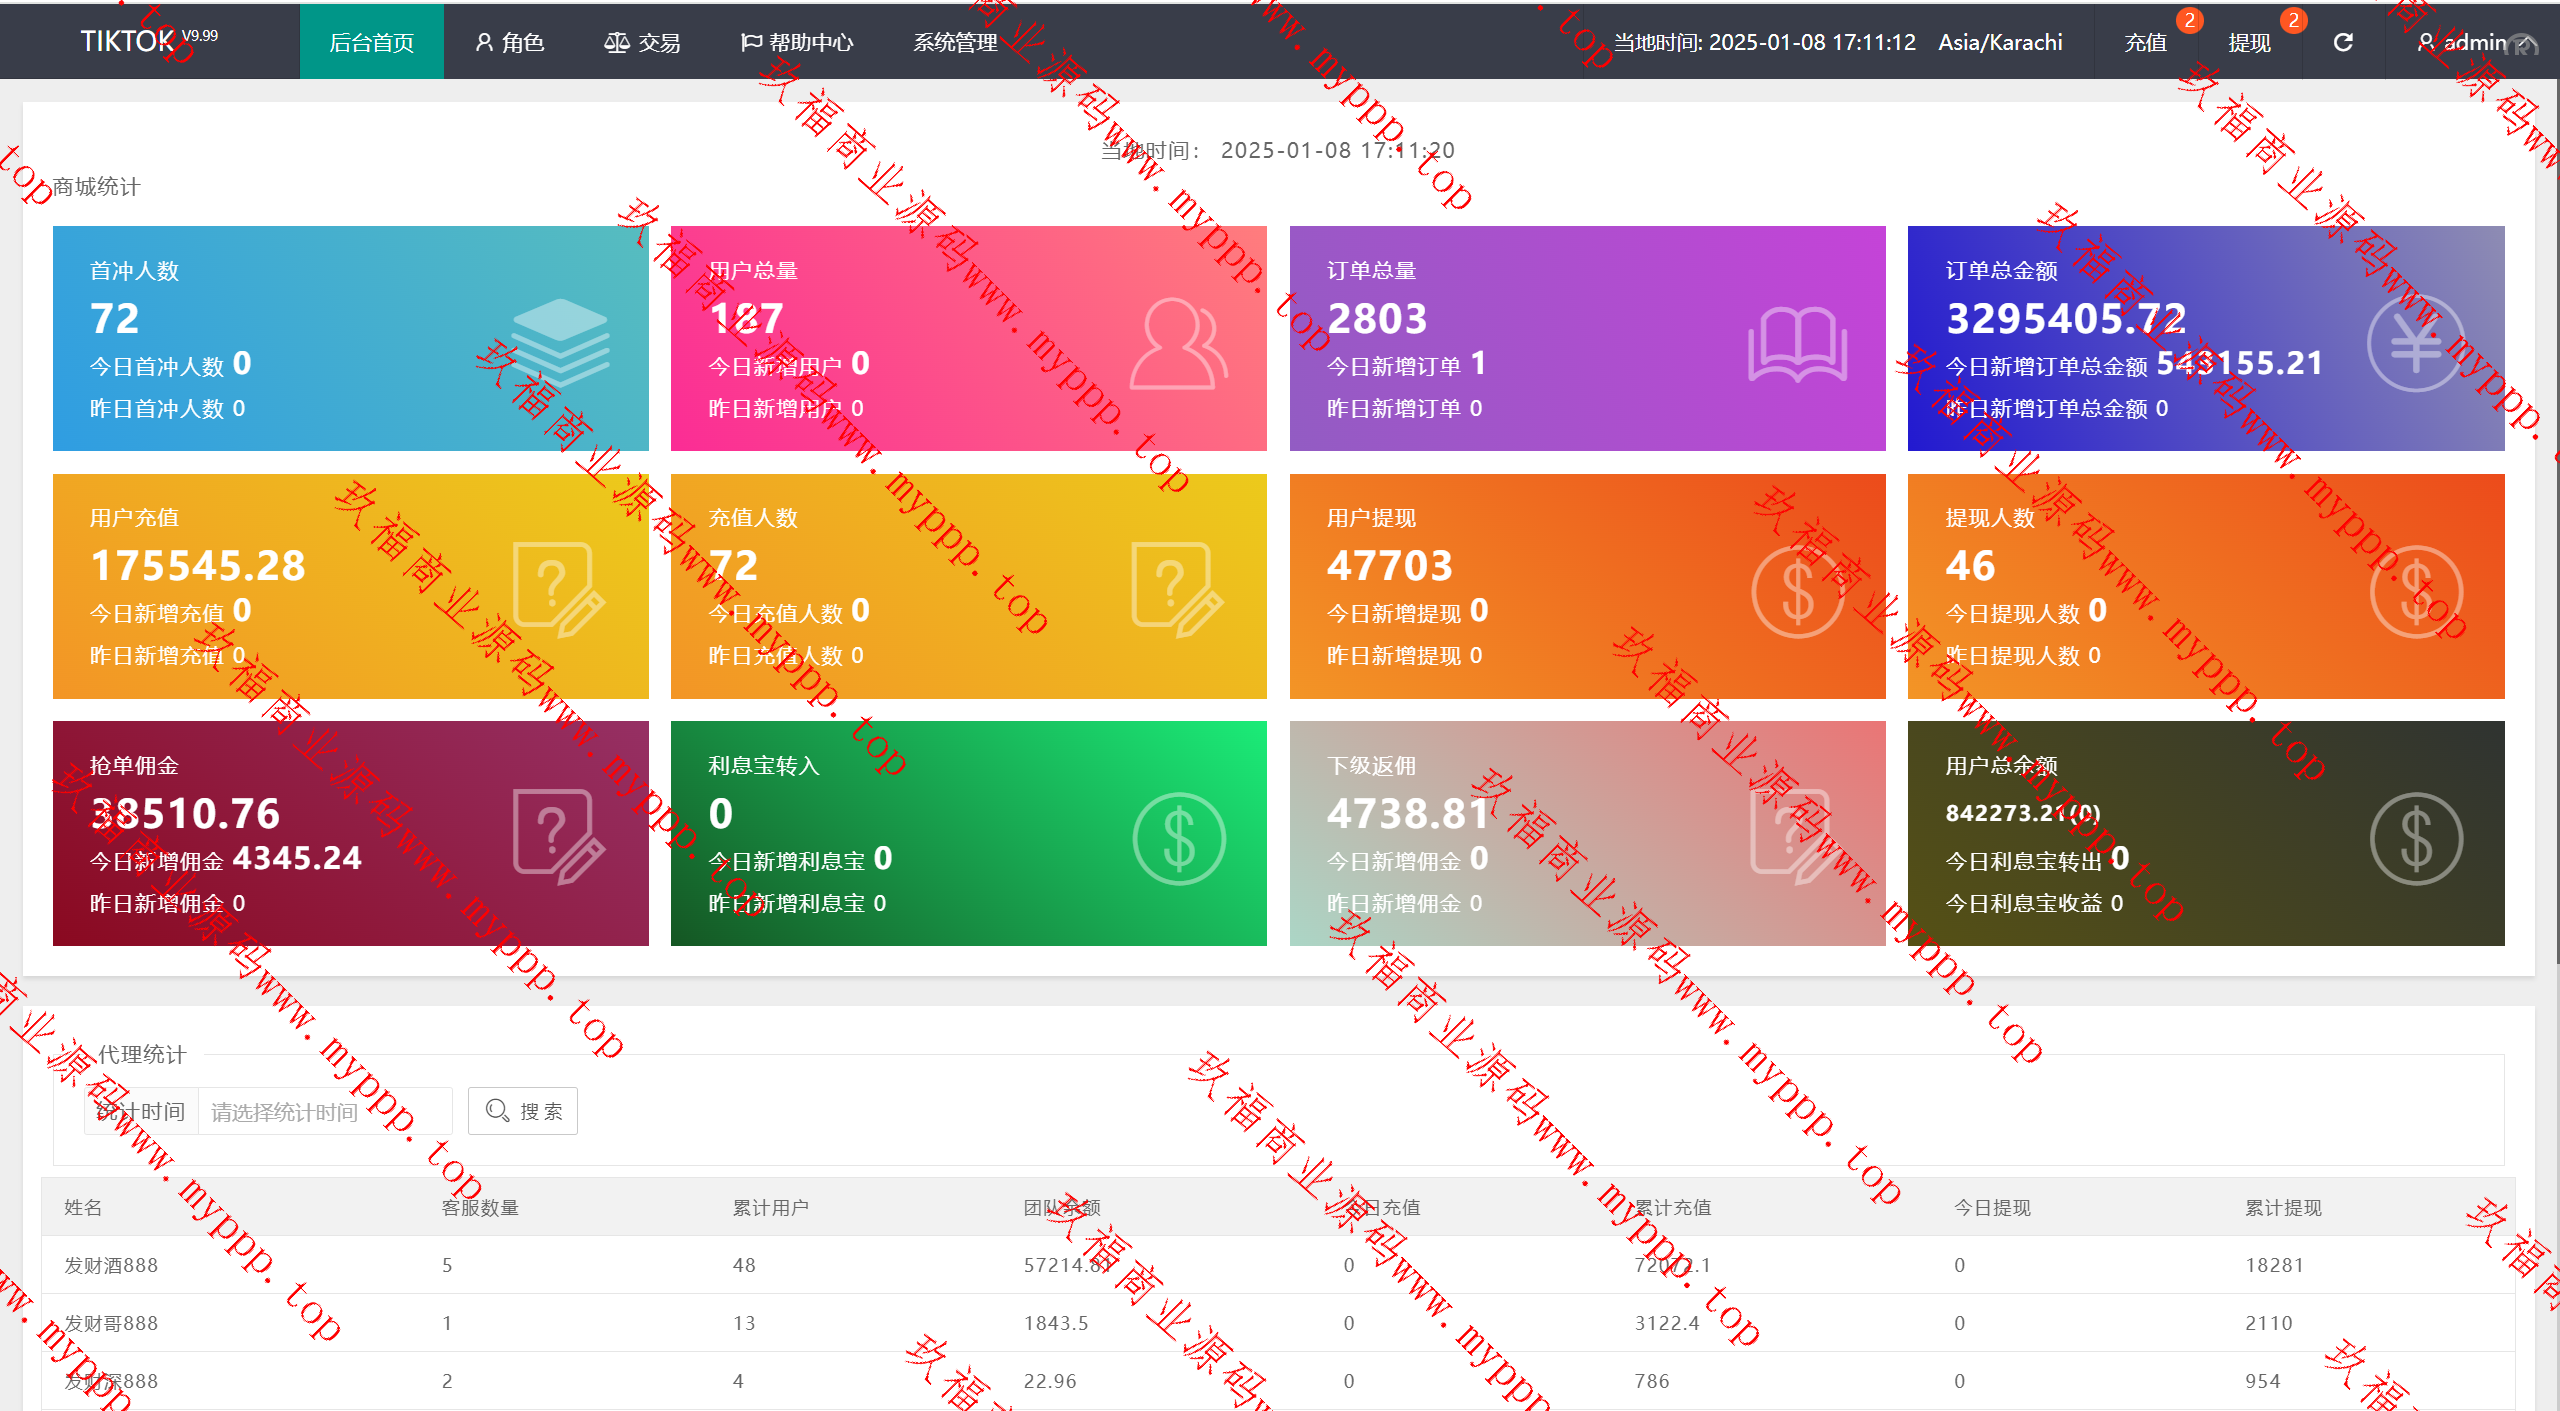The image size is (2560, 1411).
Task: Click the refresh icon in top bar
Action: [x=2343, y=42]
